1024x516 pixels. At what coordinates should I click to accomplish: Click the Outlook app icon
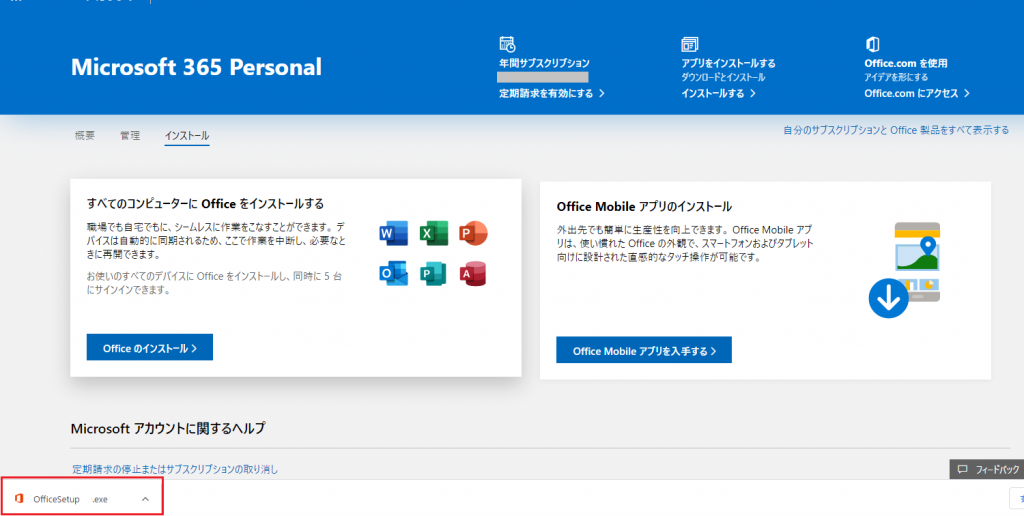pos(393,273)
